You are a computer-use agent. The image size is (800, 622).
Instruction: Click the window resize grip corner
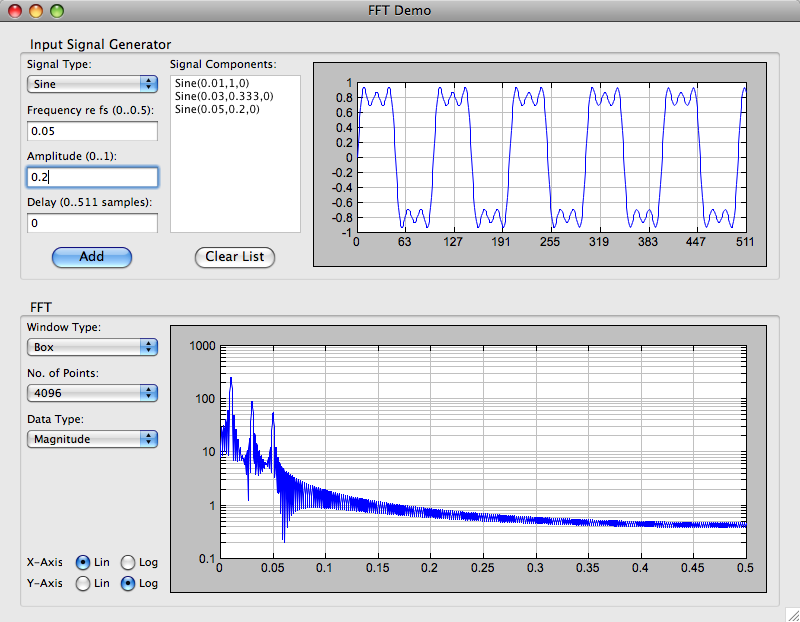click(791, 613)
